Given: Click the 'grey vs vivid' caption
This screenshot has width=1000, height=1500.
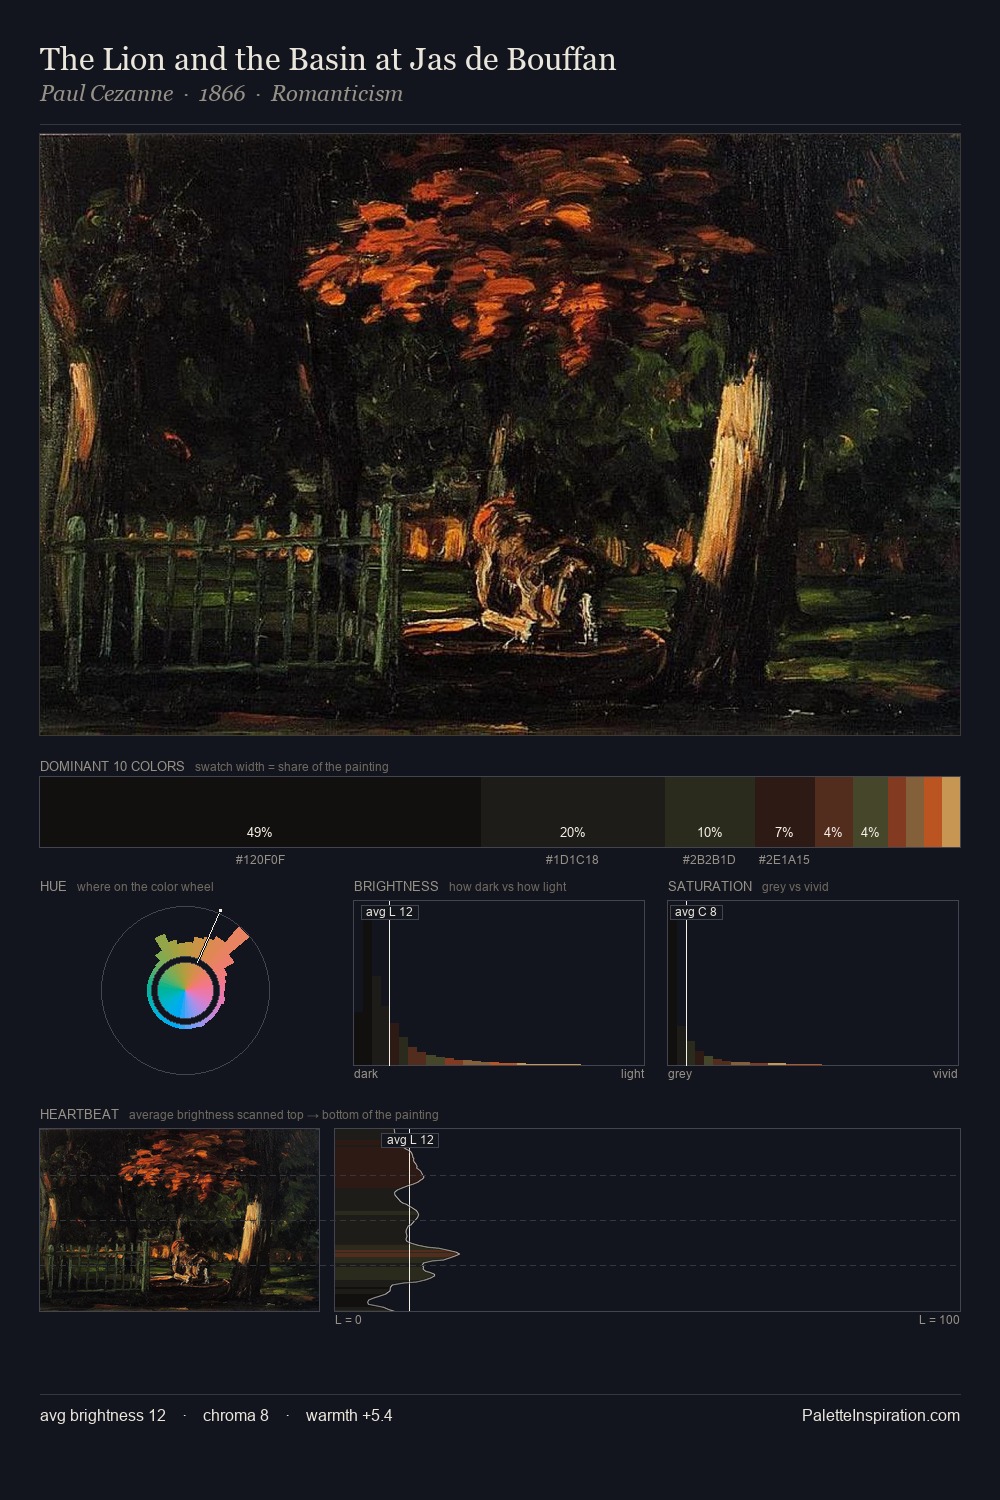Looking at the screenshot, I should pyautogui.click(x=795, y=887).
